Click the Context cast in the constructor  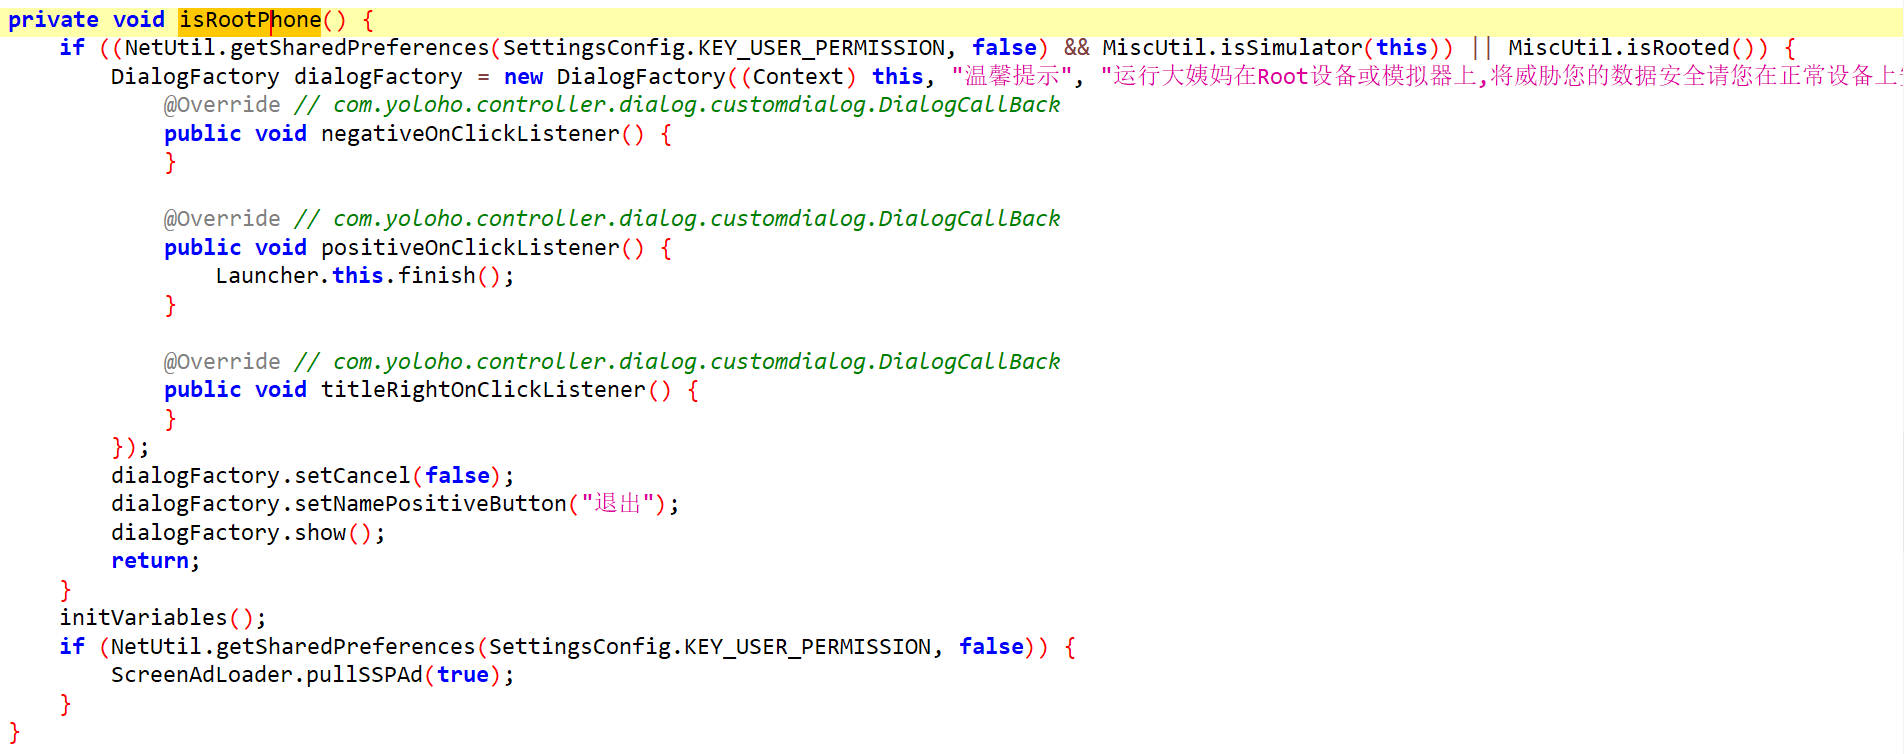click(x=798, y=77)
